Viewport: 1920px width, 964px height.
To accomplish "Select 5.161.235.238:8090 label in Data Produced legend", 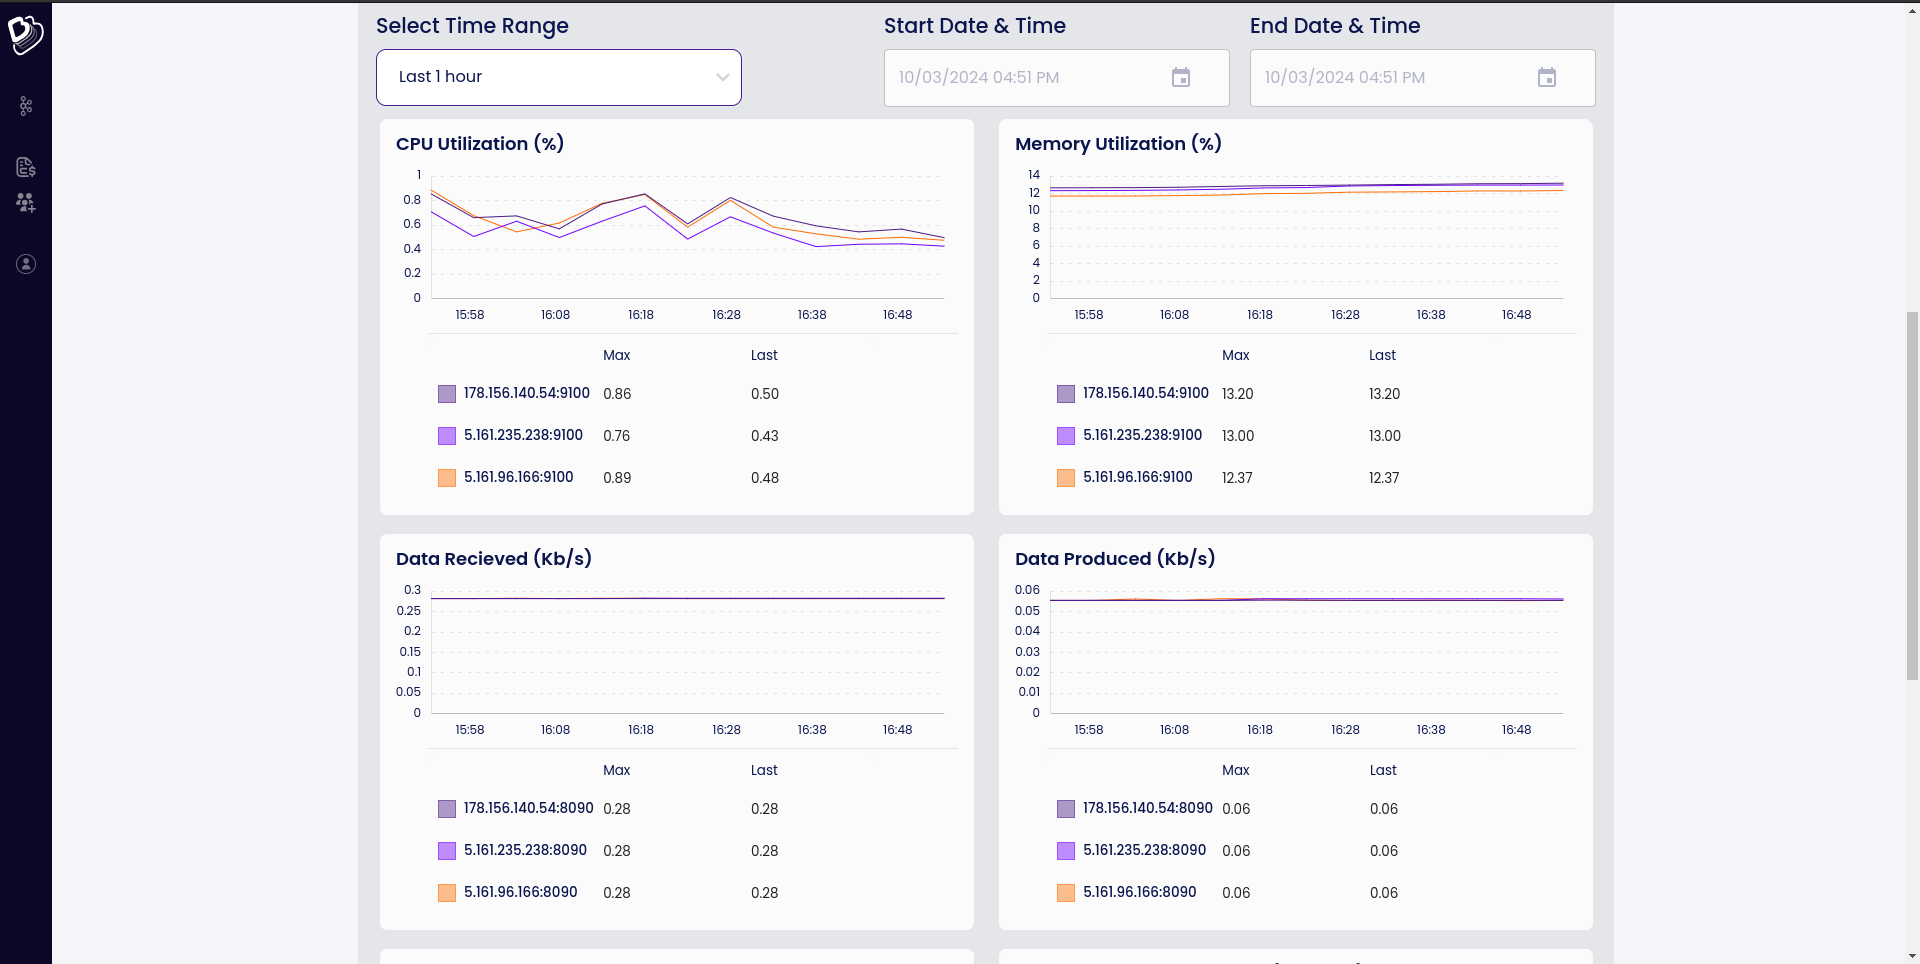I will point(1144,850).
